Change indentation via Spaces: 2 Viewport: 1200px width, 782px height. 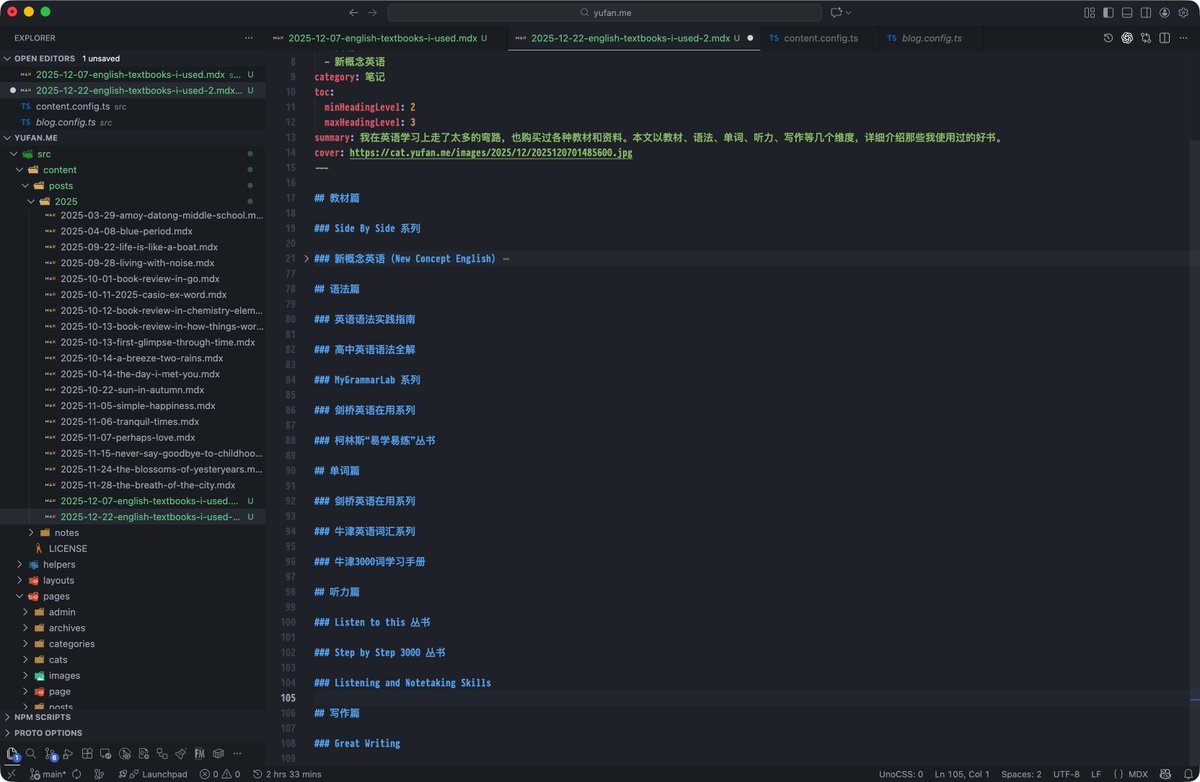click(x=1020, y=774)
